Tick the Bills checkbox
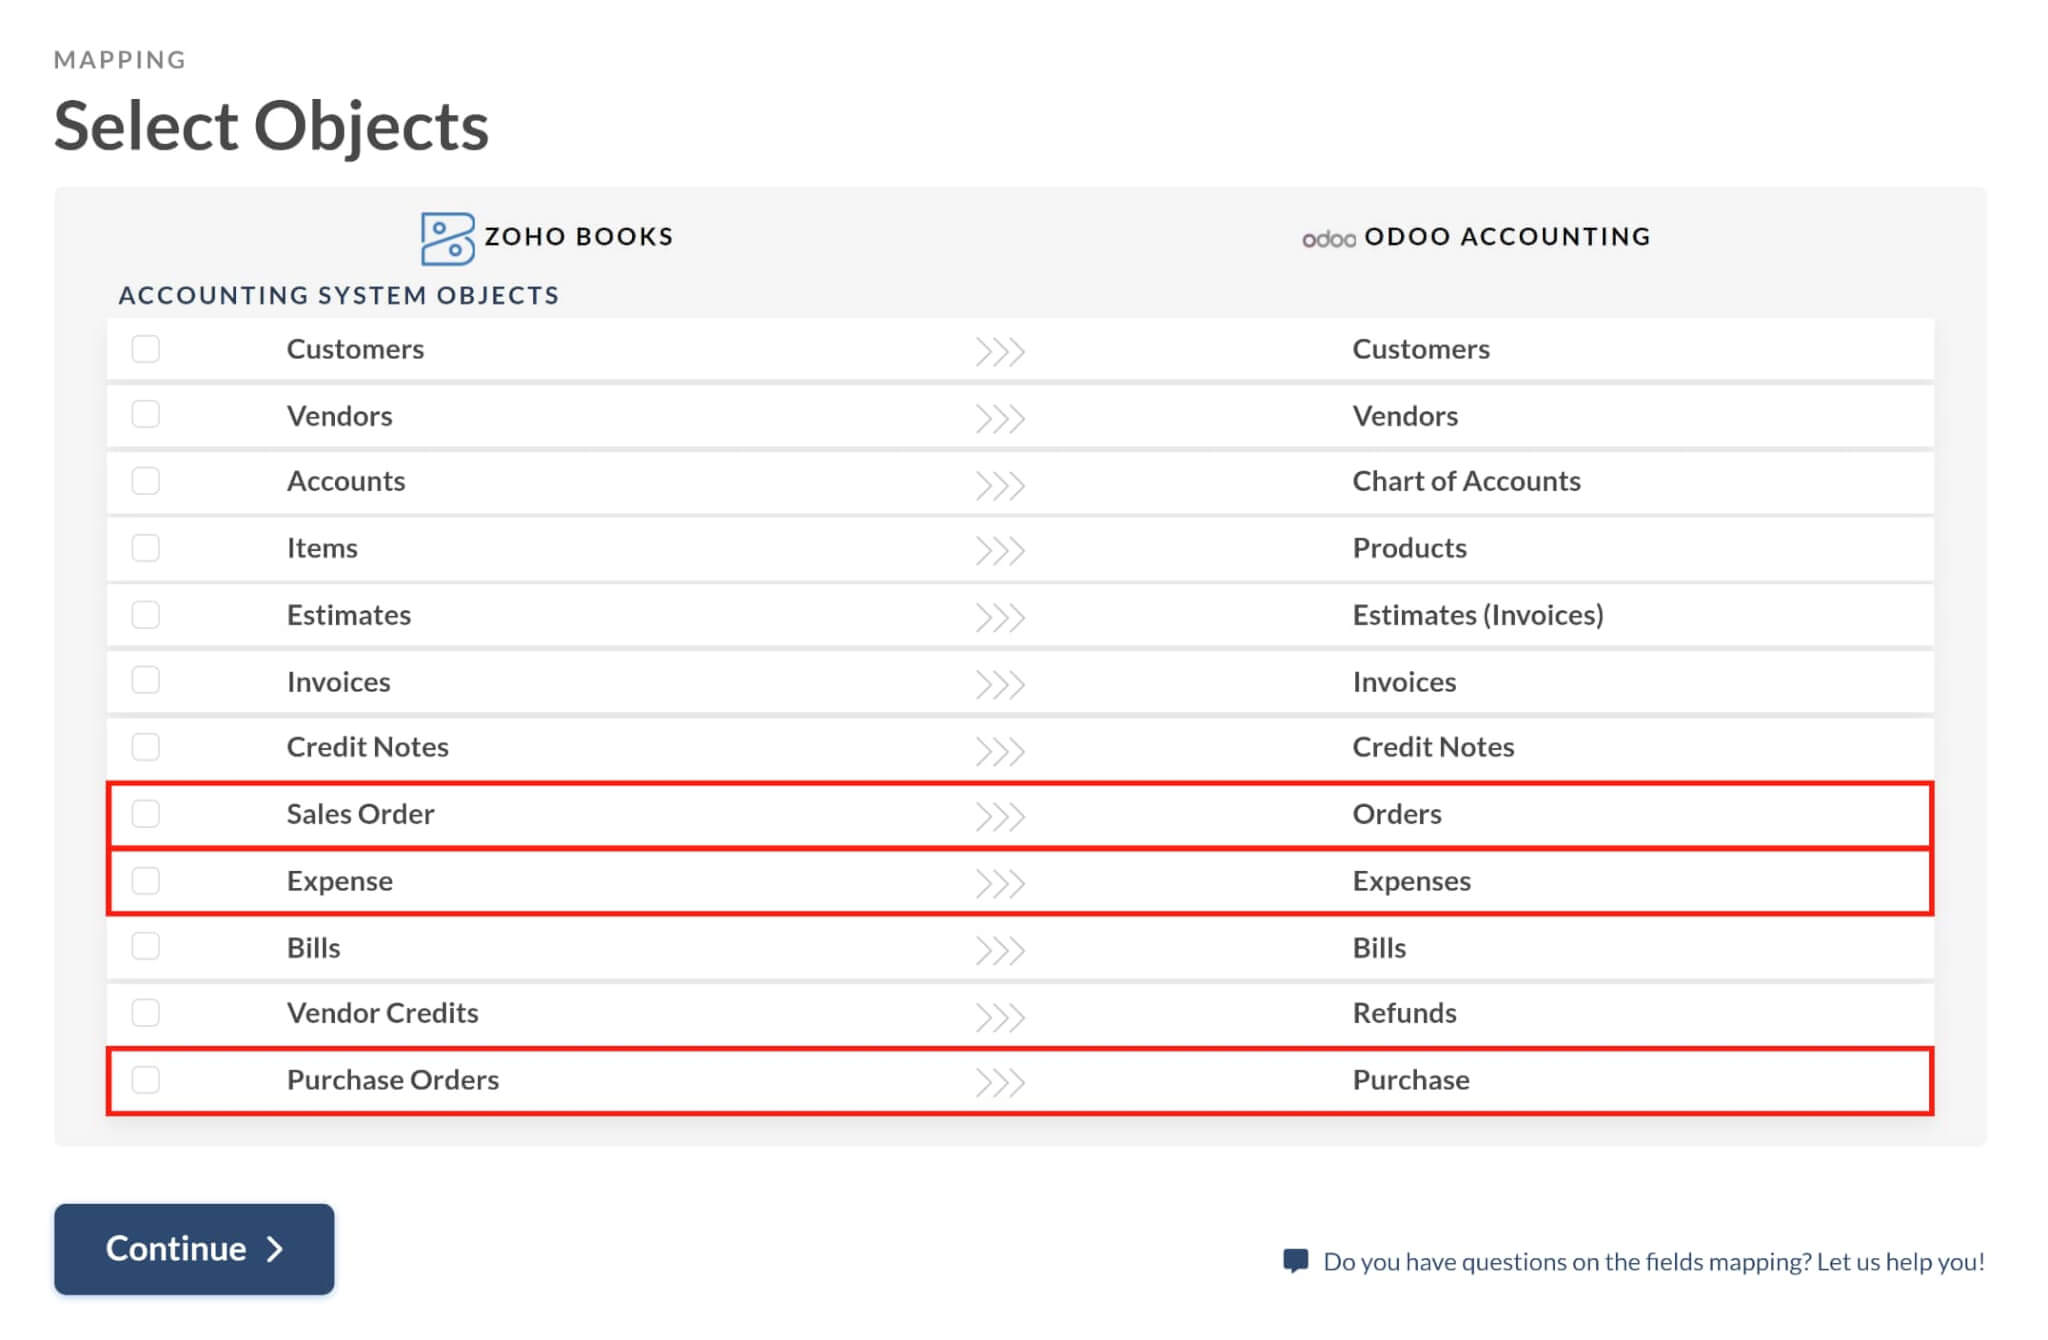Image resolution: width=2048 pixels, height=1340 pixels. pyautogui.click(x=146, y=946)
